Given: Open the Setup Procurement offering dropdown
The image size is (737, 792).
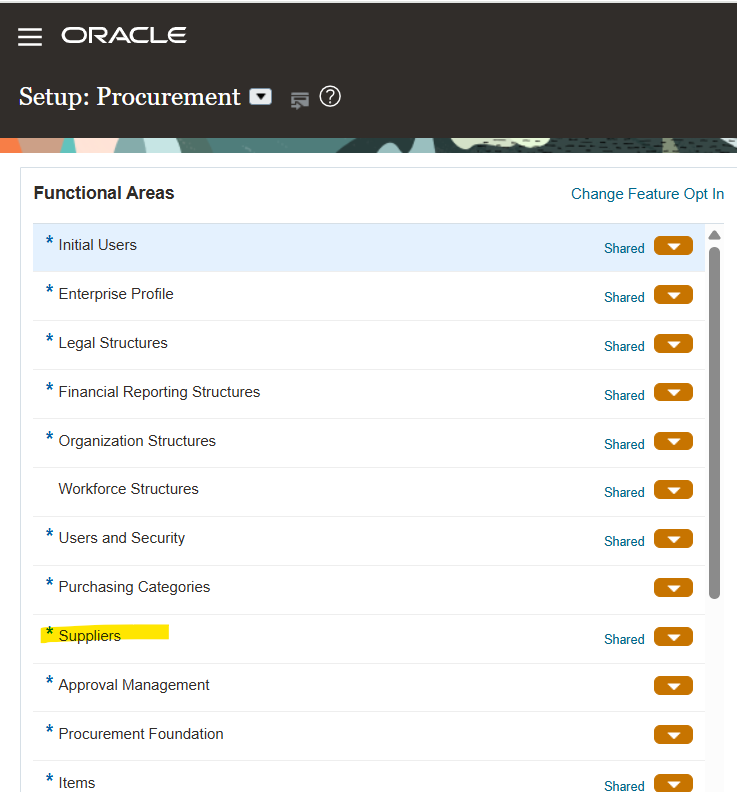Looking at the screenshot, I should (x=260, y=97).
